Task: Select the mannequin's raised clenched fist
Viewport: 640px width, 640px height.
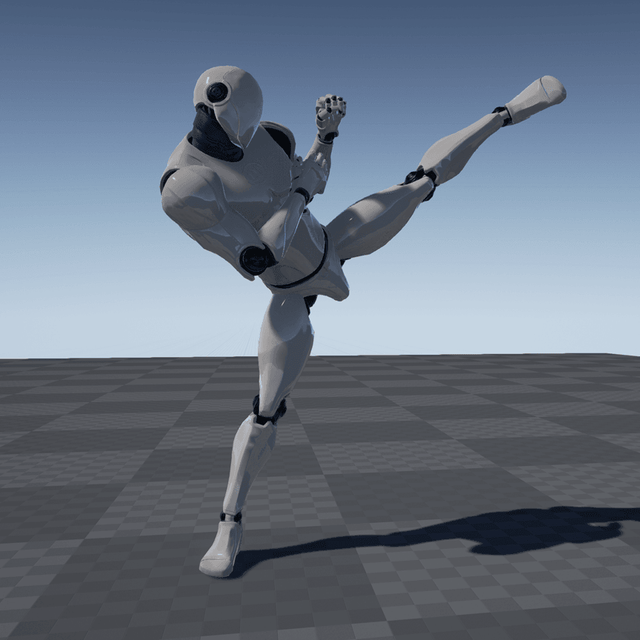Action: [x=330, y=115]
